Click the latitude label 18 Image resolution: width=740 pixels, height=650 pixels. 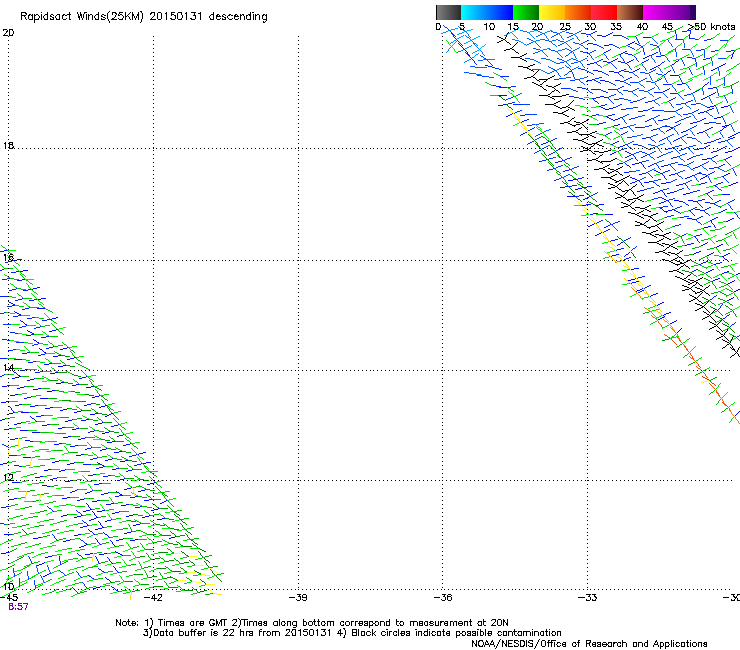point(8,145)
